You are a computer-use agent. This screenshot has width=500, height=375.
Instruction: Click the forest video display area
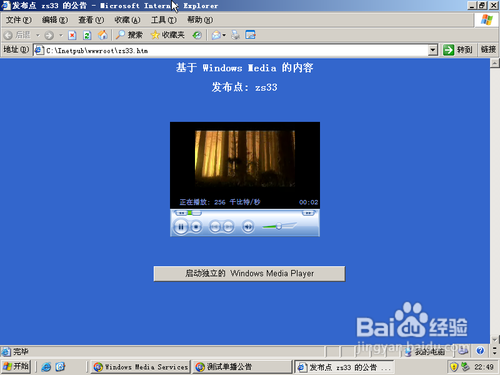(245, 158)
